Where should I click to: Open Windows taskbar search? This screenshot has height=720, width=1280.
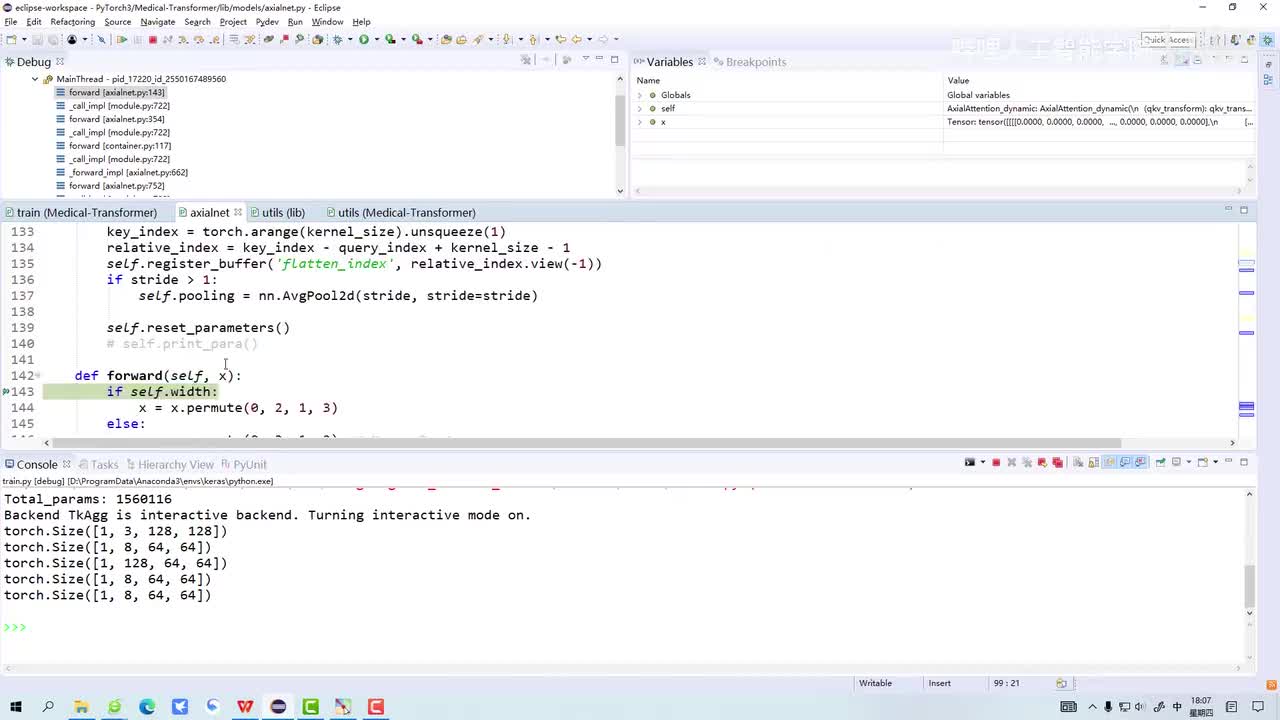[x=48, y=707]
